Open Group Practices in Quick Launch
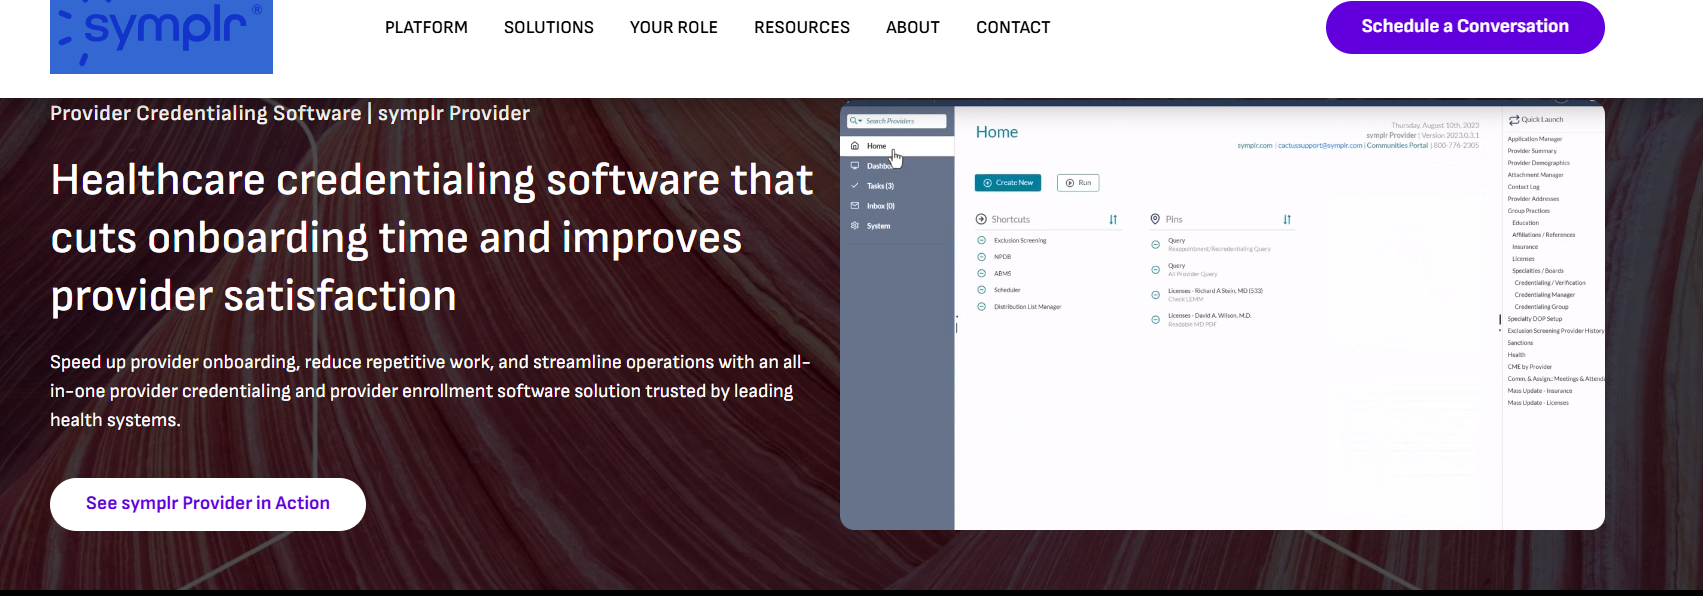1703x596 pixels. 1529,211
